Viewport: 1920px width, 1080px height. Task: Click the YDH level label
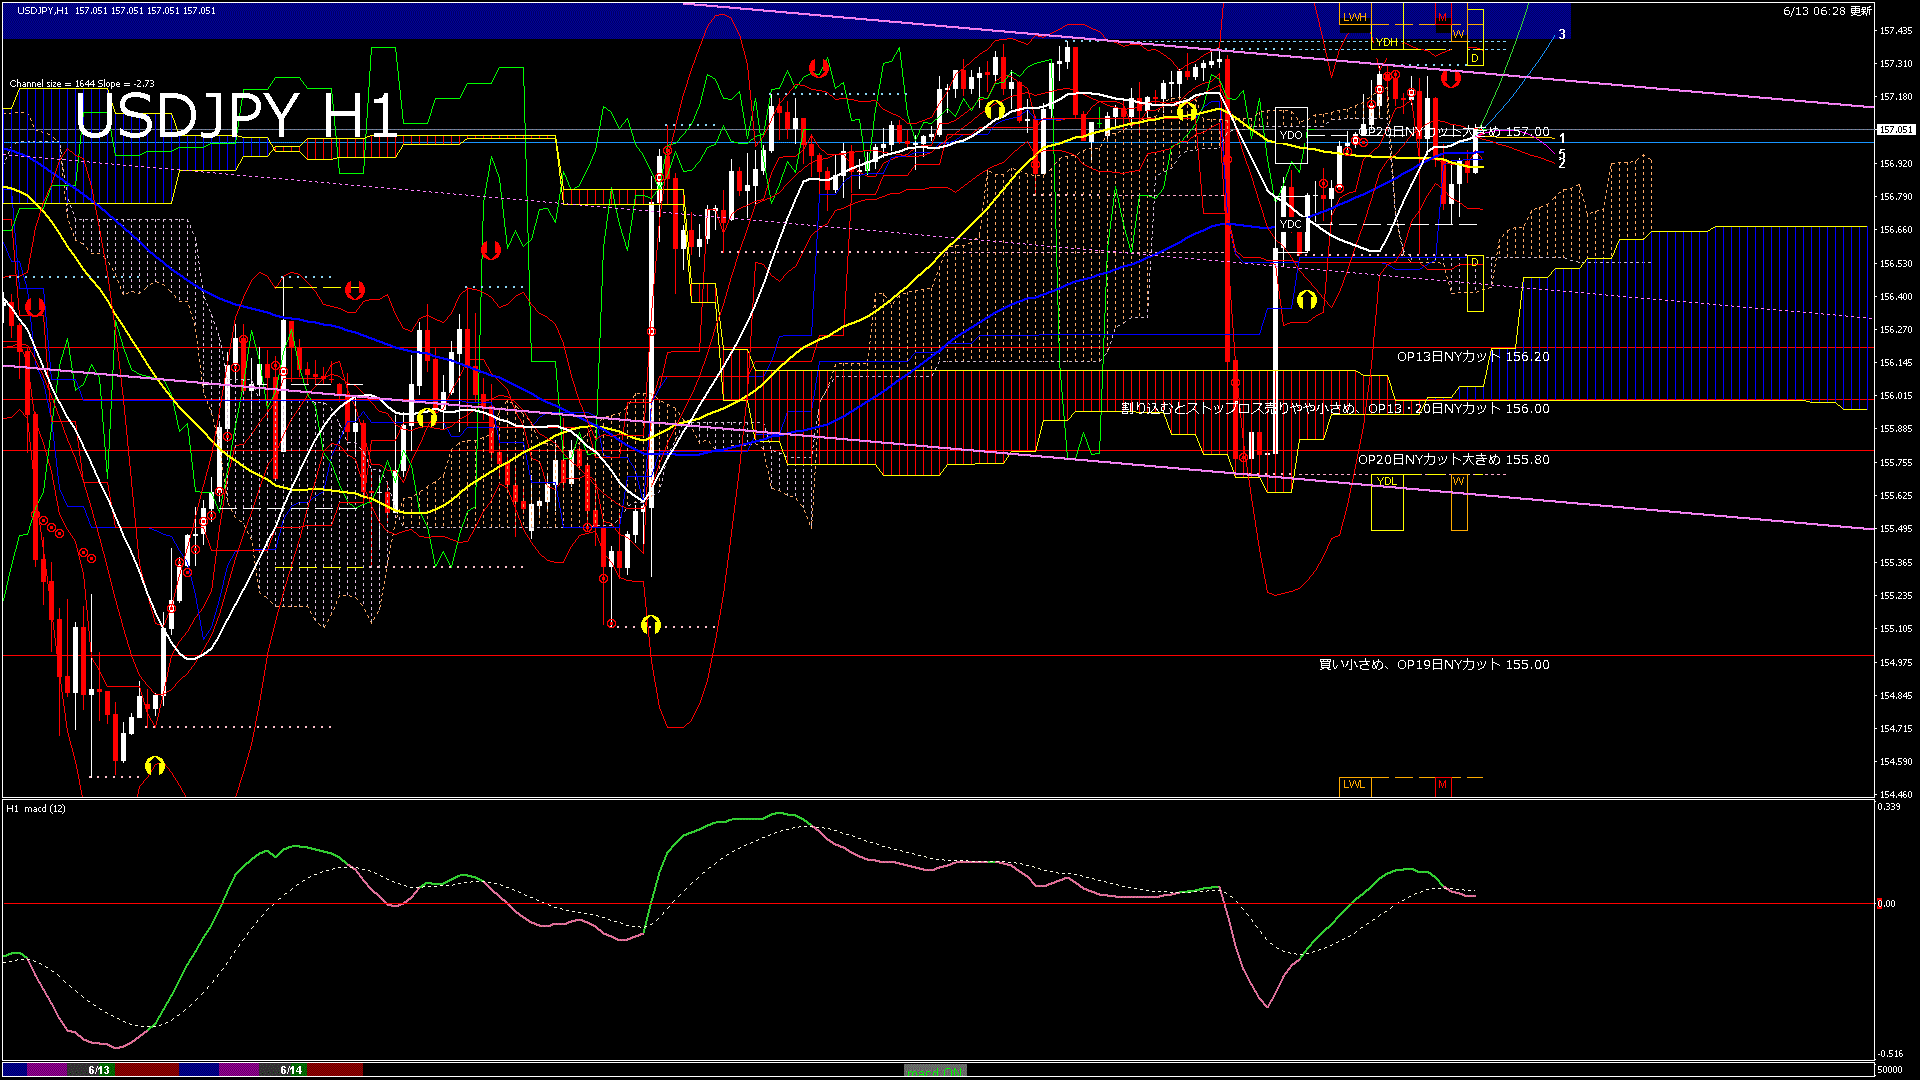coord(1387,42)
